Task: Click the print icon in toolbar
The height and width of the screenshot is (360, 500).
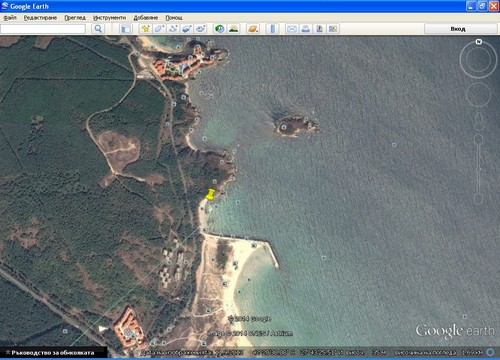Action: (305, 29)
